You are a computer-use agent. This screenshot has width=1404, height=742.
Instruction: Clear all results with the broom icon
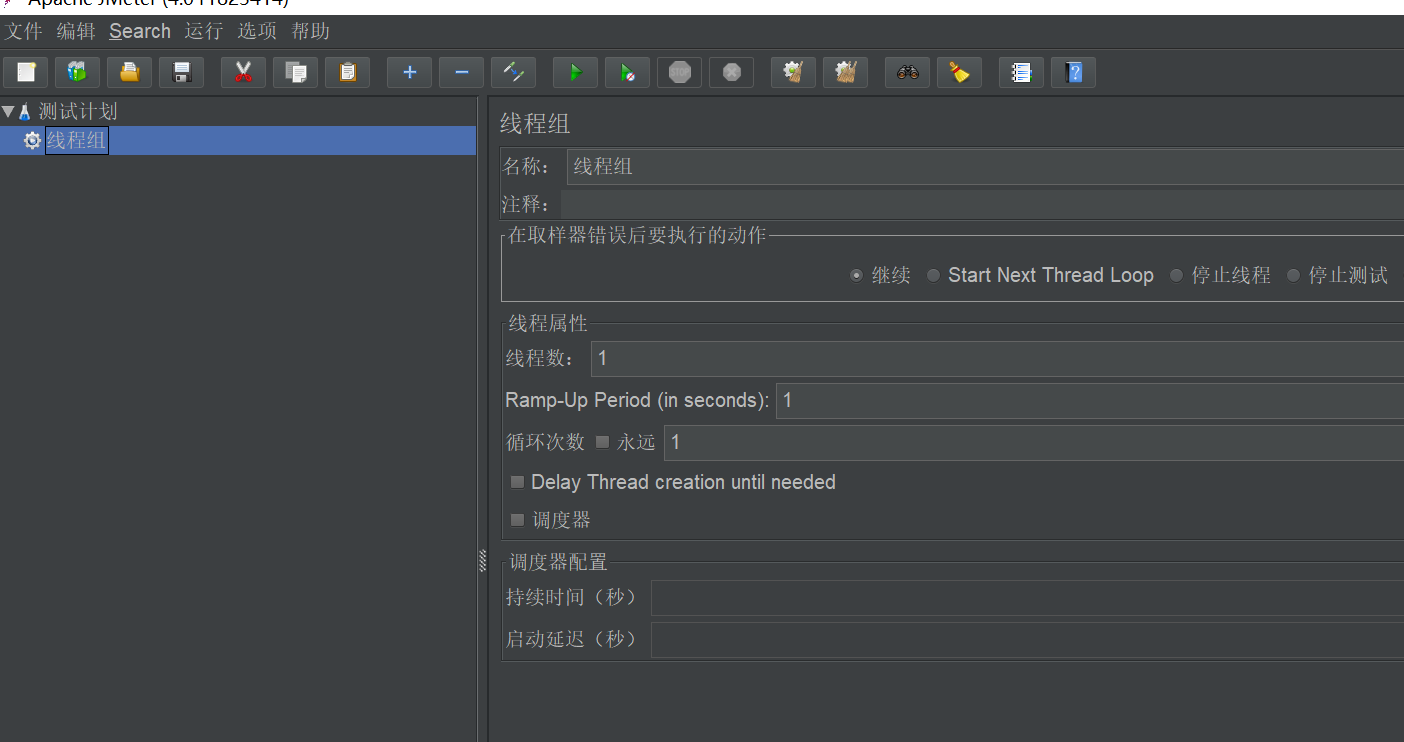pyautogui.click(x=845, y=71)
